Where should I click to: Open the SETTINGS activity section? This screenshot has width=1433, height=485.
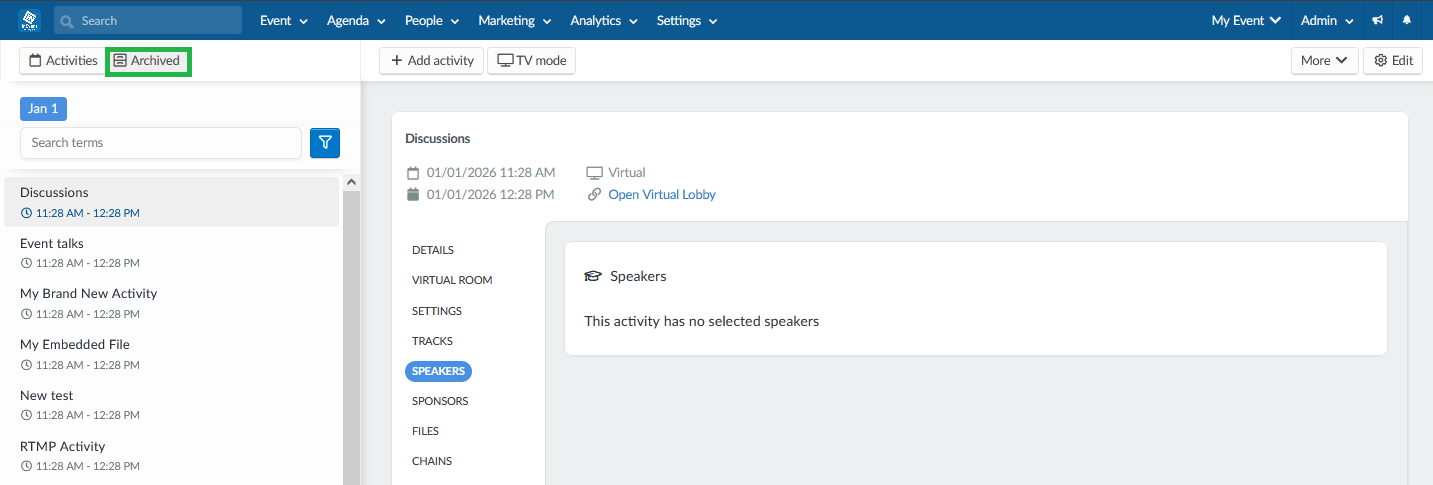tap(437, 311)
